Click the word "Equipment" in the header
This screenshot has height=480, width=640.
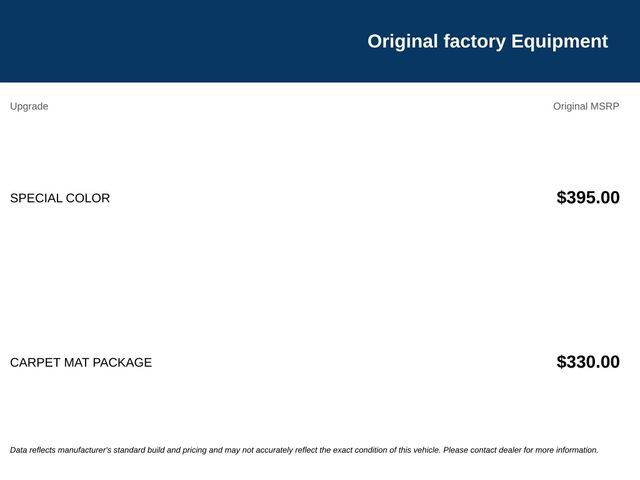pos(559,42)
